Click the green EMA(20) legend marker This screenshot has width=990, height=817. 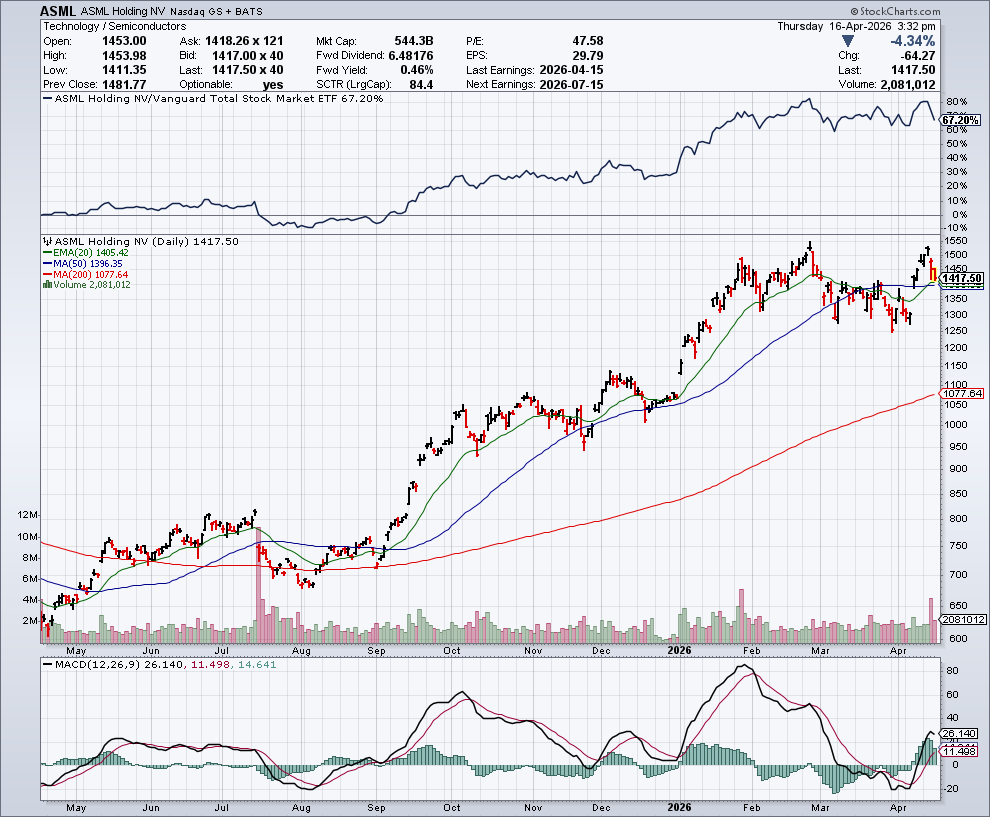[x=47, y=253]
